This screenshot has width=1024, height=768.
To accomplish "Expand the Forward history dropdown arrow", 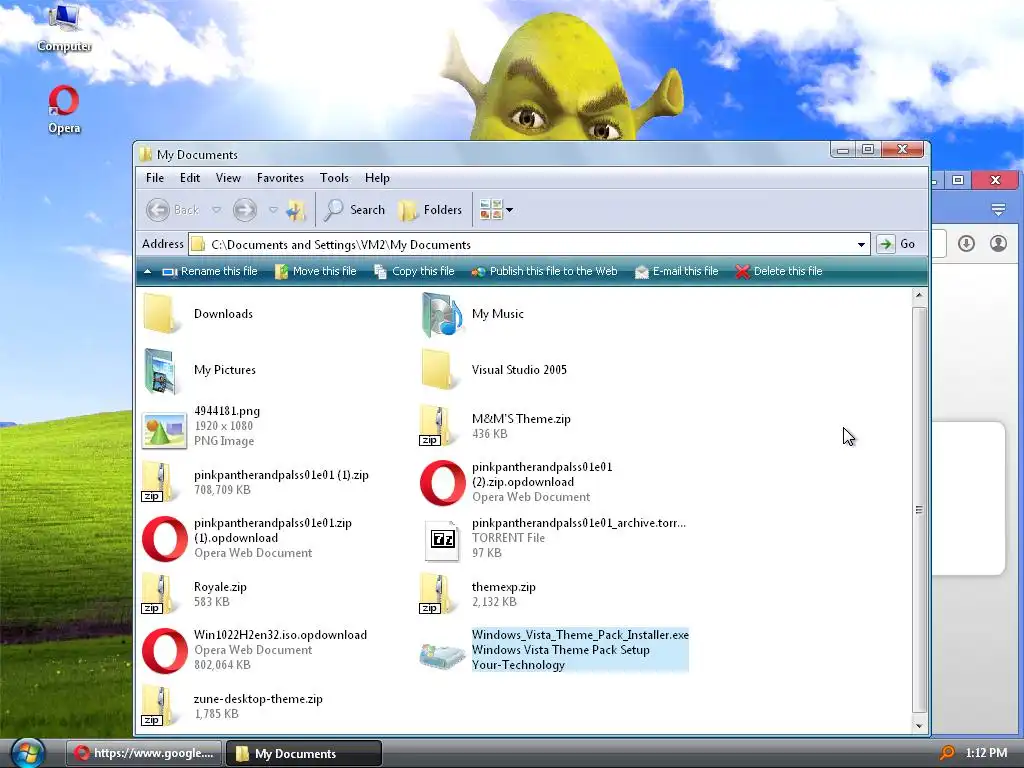I will [x=274, y=210].
